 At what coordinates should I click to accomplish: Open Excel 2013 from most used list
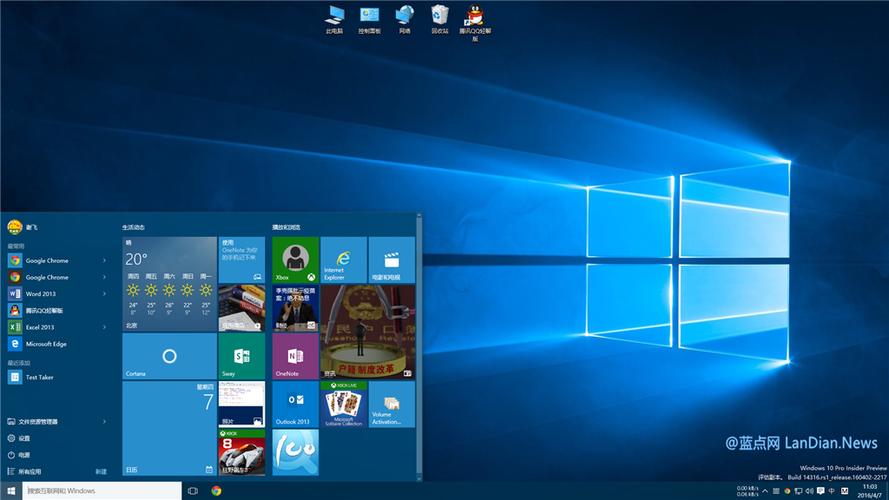[x=57, y=327]
